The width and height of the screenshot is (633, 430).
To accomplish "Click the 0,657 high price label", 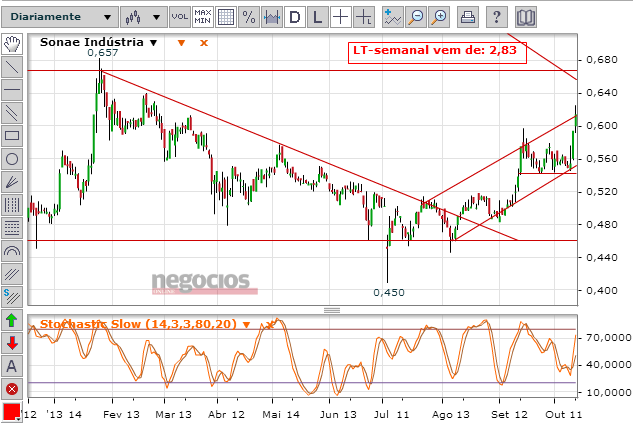I will [103, 52].
